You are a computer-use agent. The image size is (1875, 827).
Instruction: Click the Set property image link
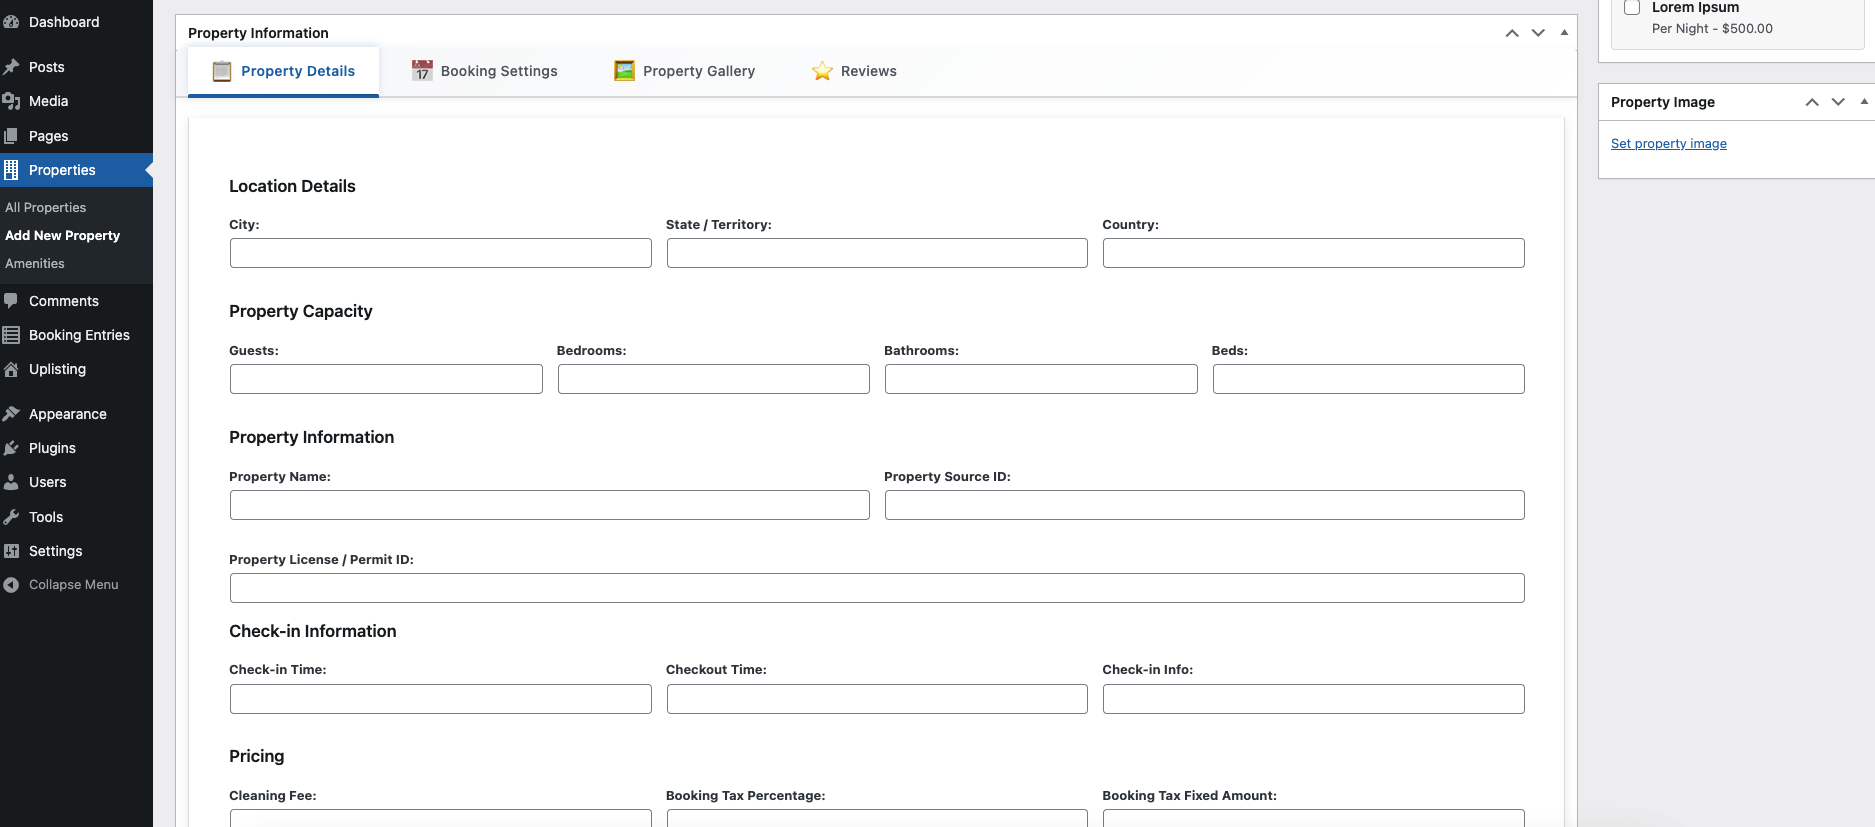tap(1668, 144)
